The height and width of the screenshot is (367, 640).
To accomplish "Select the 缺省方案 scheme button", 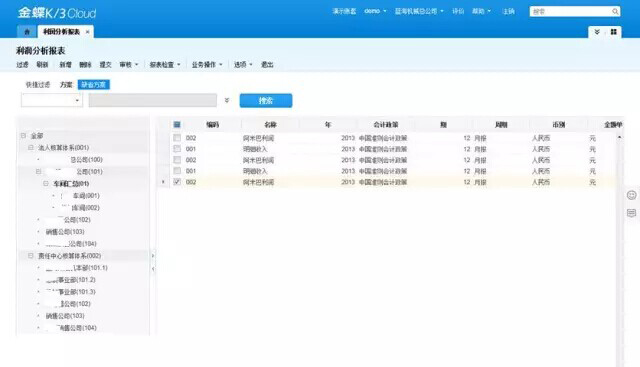I will click(x=93, y=85).
